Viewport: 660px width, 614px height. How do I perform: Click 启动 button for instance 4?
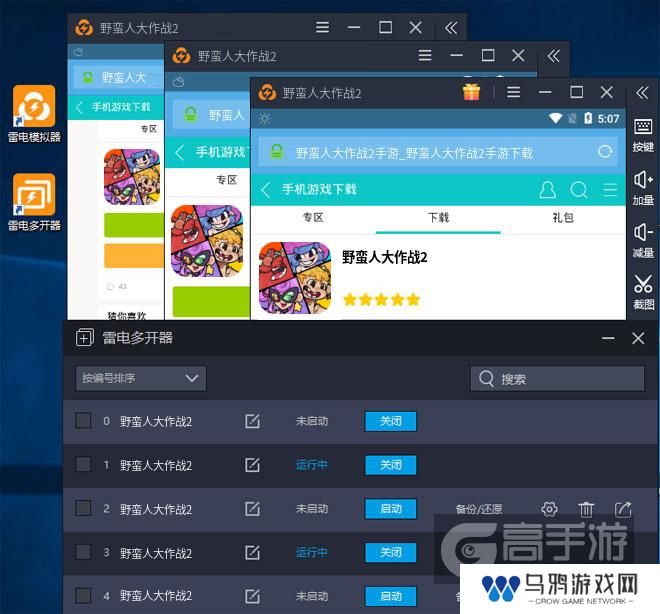pos(391,596)
